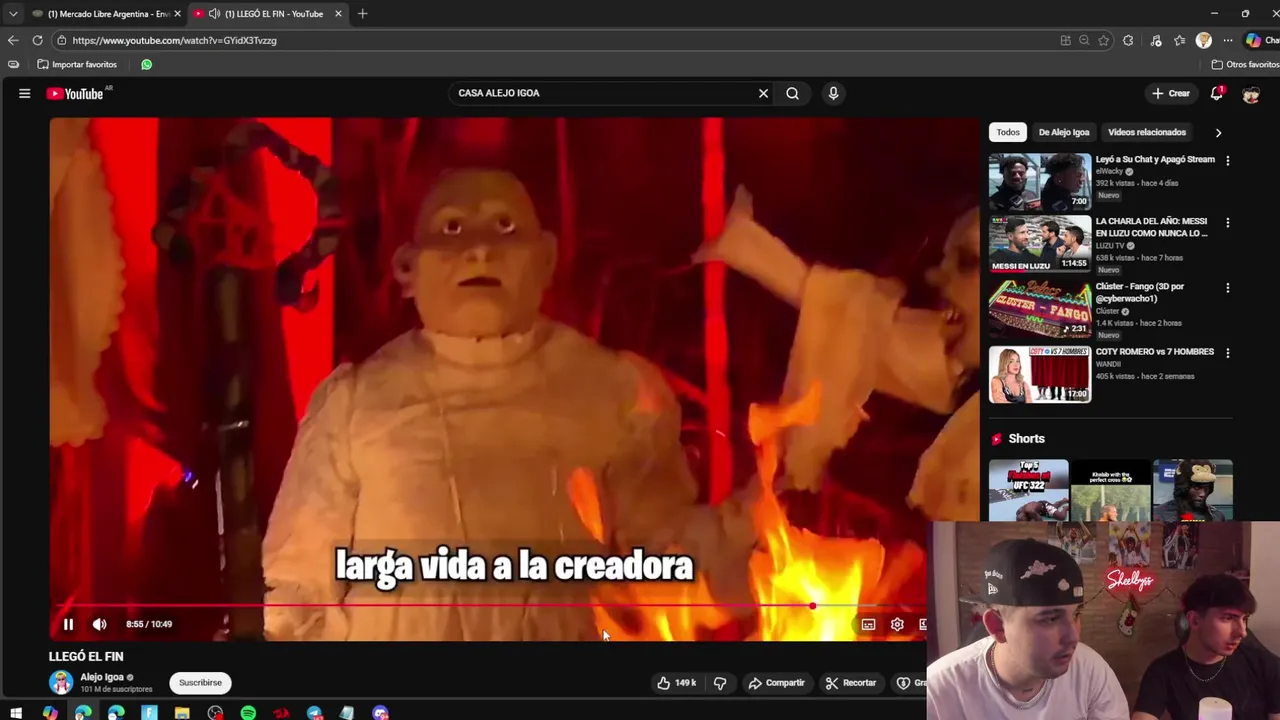Close the Mercado Libre tab
Image resolution: width=1280 pixels, height=720 pixels.
click(x=177, y=14)
